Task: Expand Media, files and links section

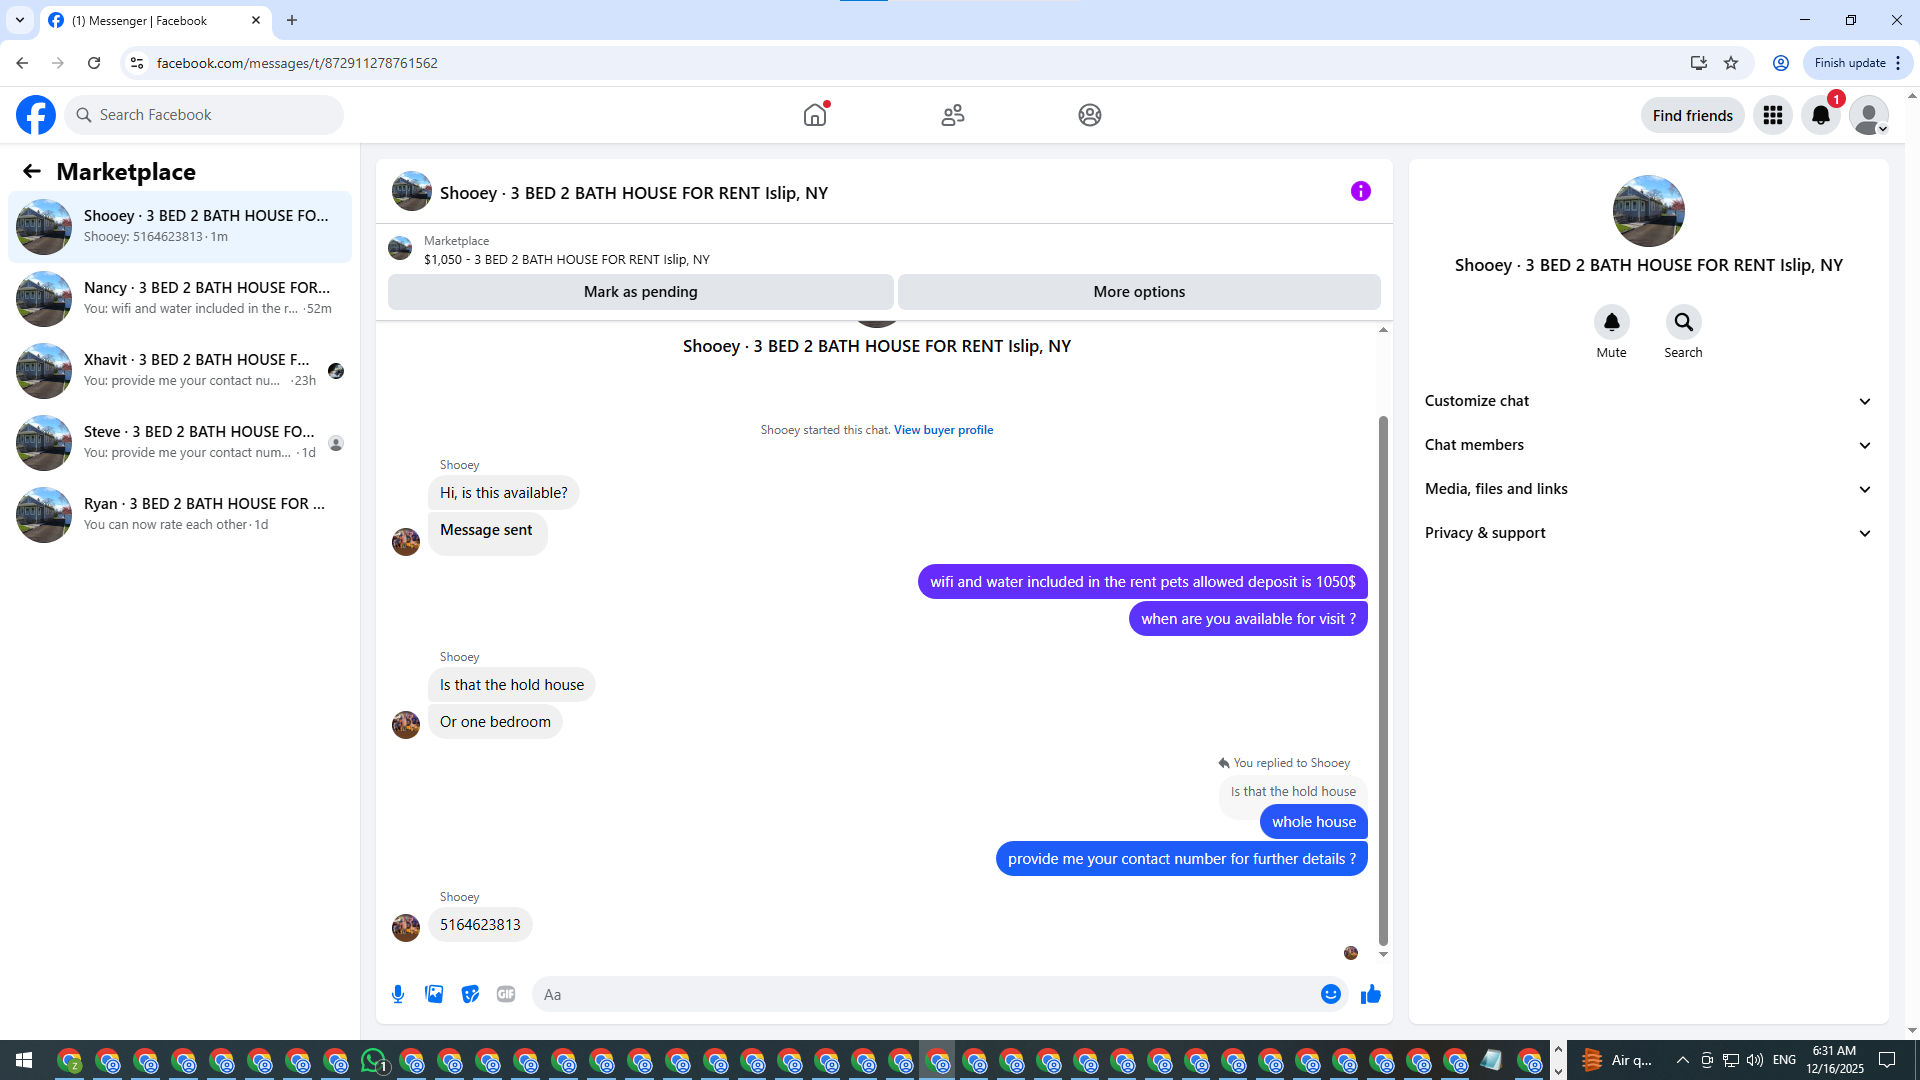Action: pos(1648,489)
